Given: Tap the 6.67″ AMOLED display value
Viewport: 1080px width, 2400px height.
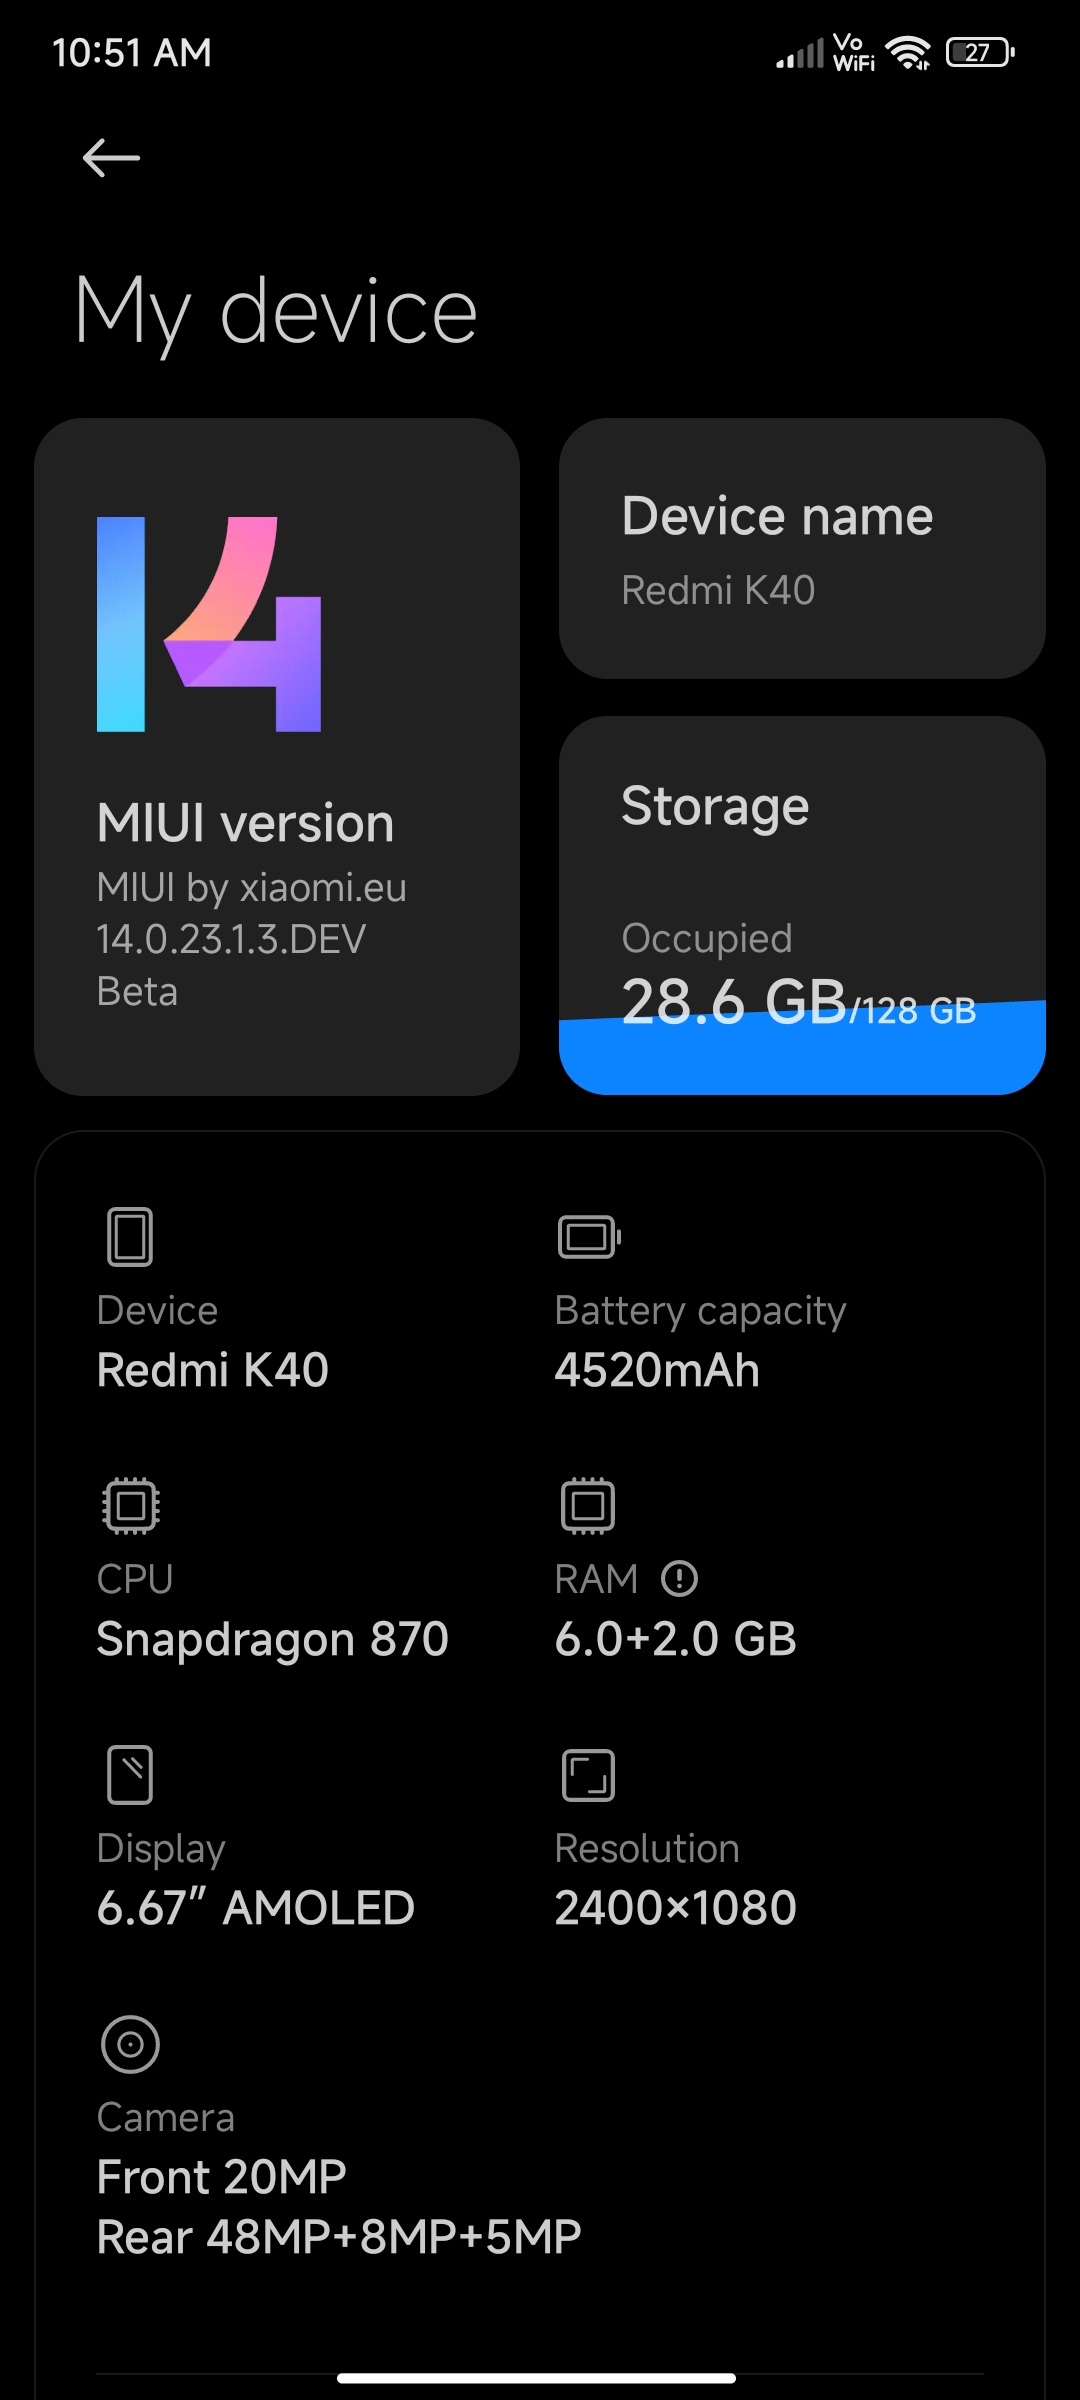Looking at the screenshot, I should pos(255,1908).
